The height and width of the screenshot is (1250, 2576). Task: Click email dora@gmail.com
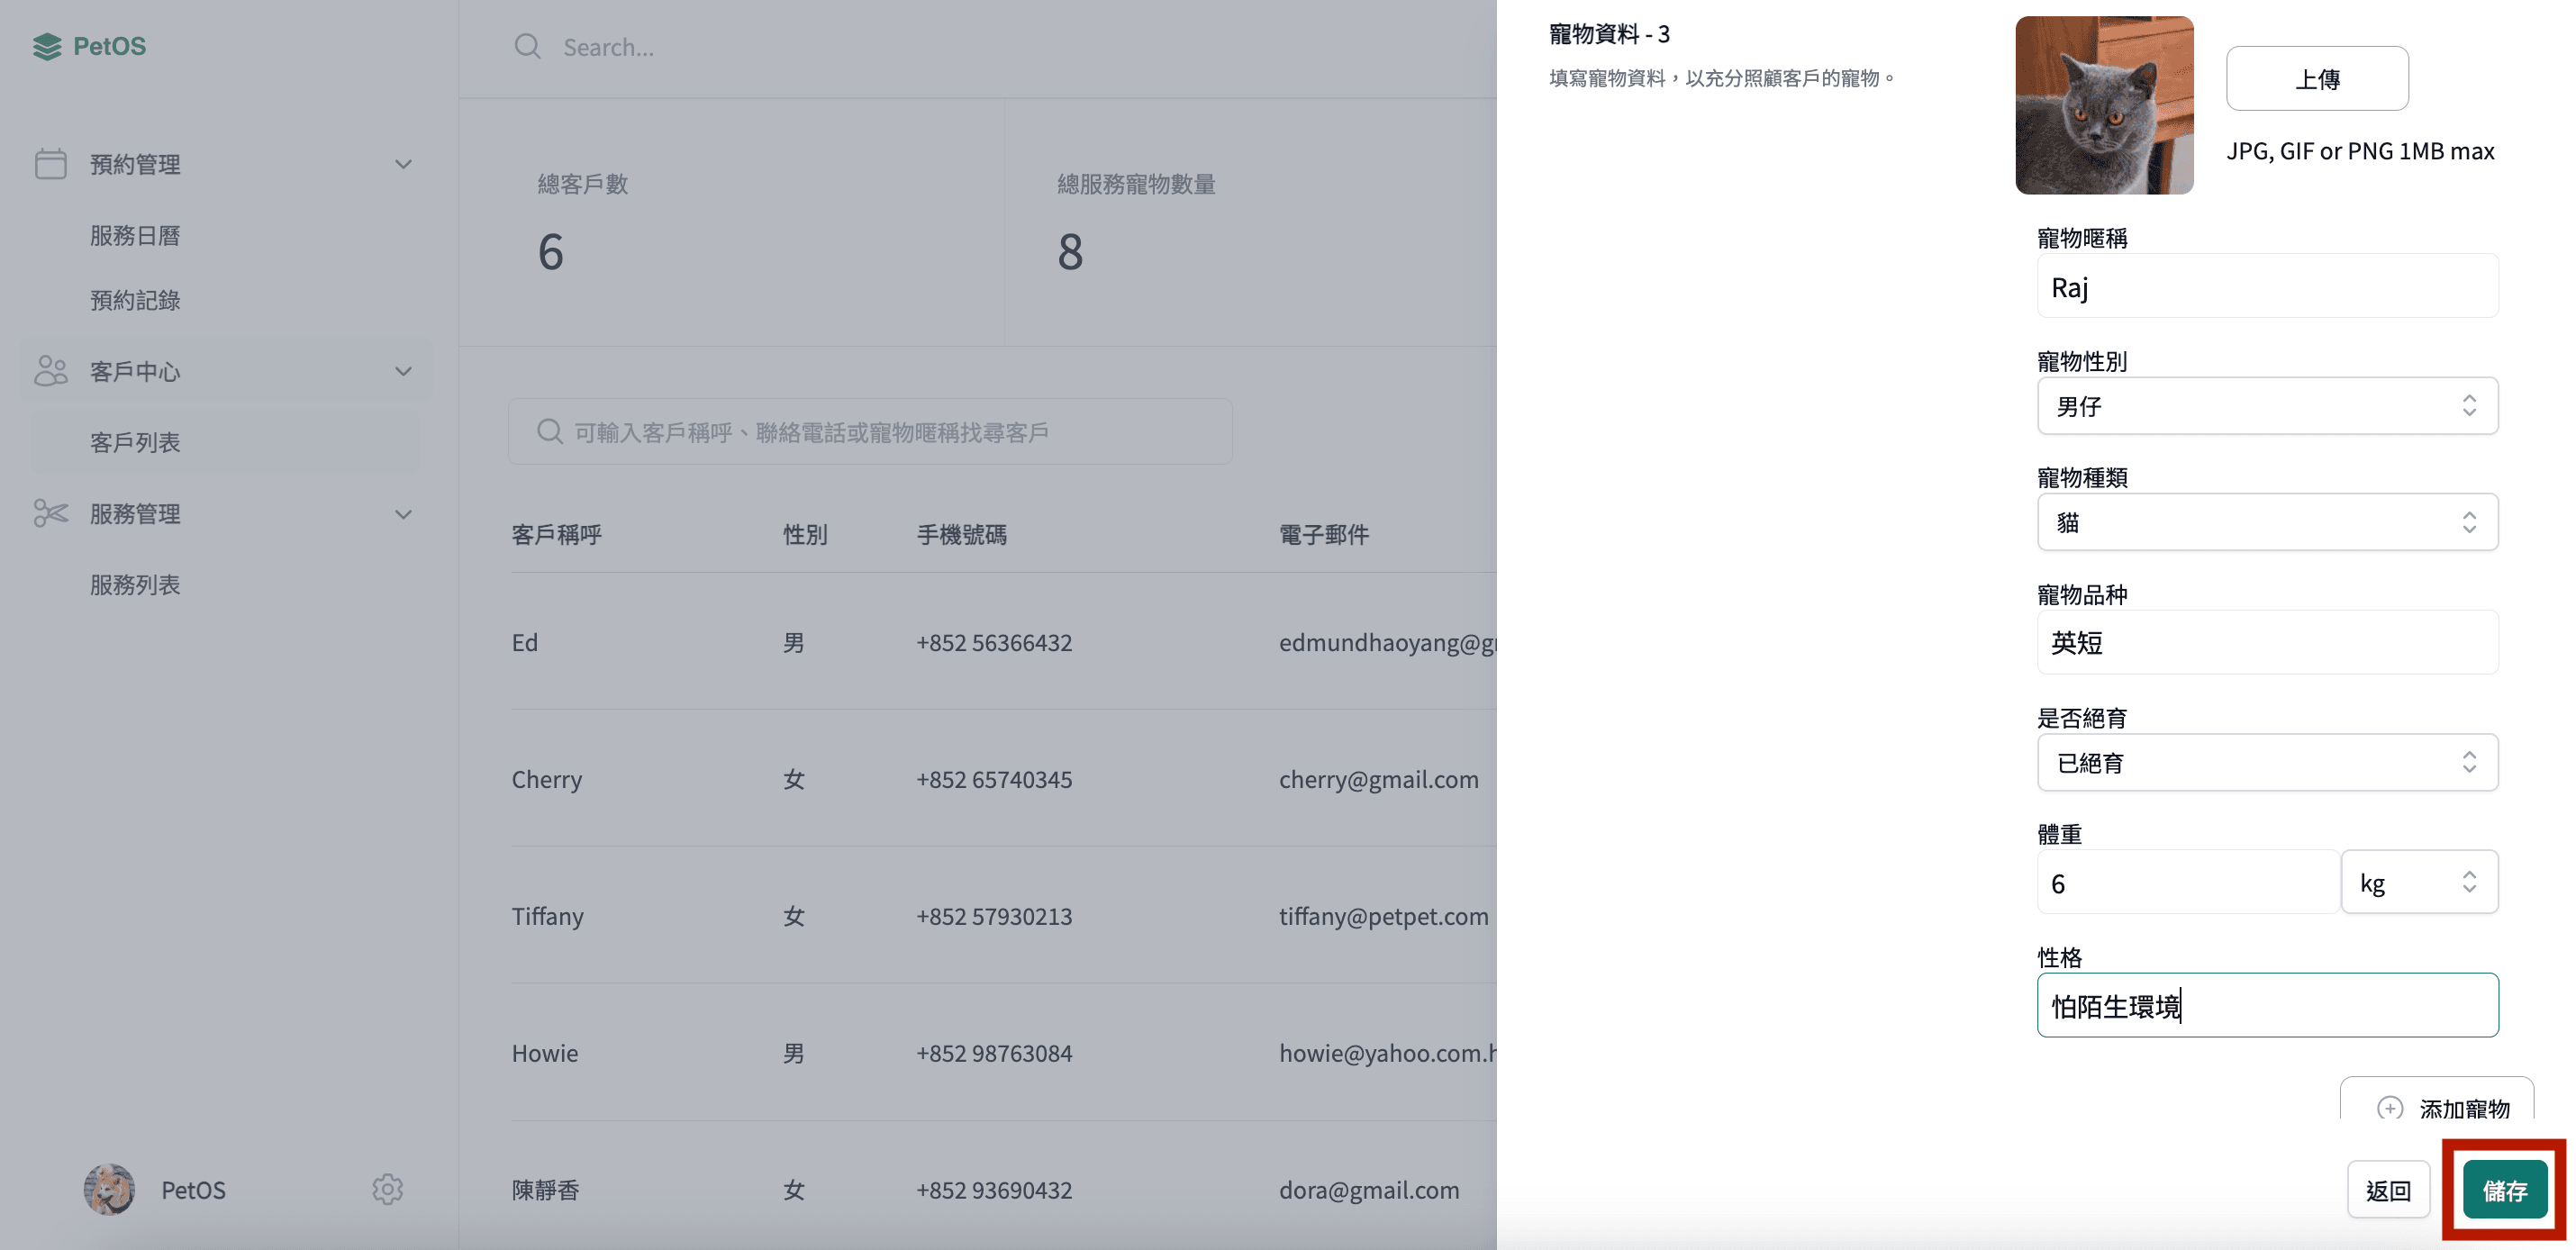(1369, 1190)
